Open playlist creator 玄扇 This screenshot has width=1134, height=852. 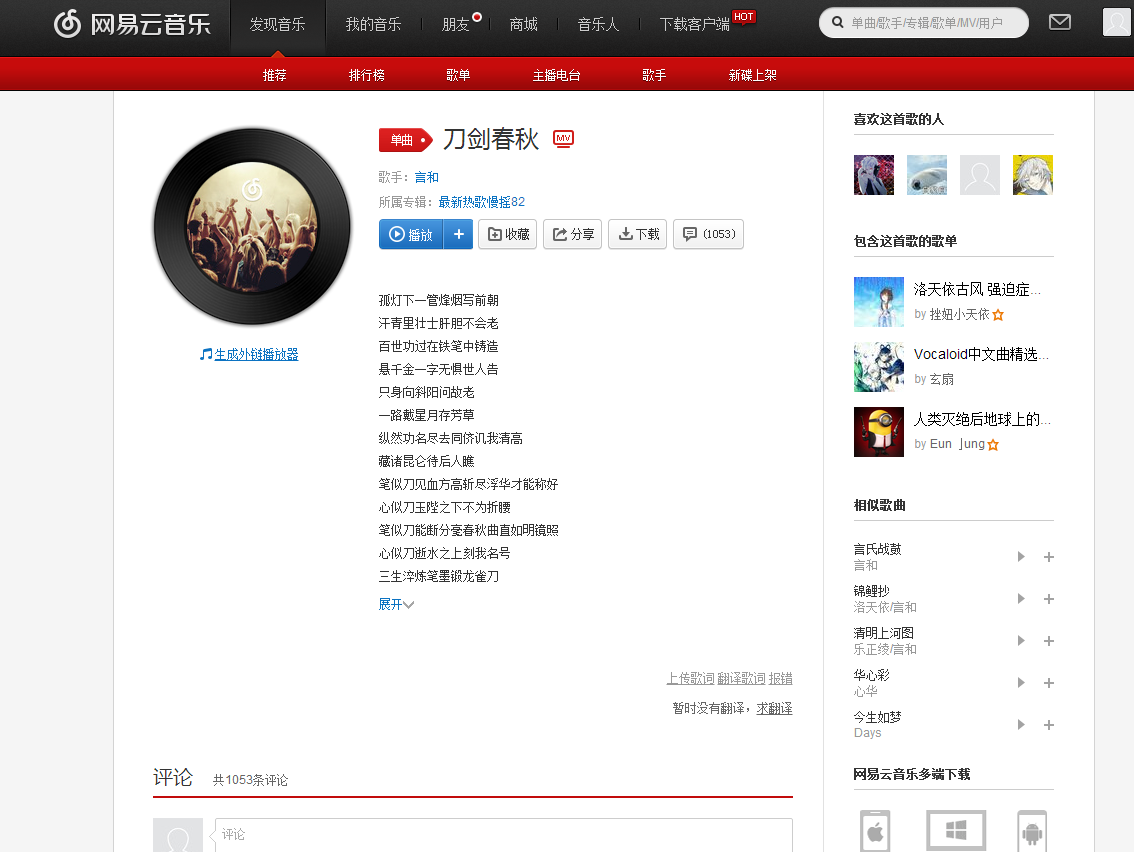(942, 379)
